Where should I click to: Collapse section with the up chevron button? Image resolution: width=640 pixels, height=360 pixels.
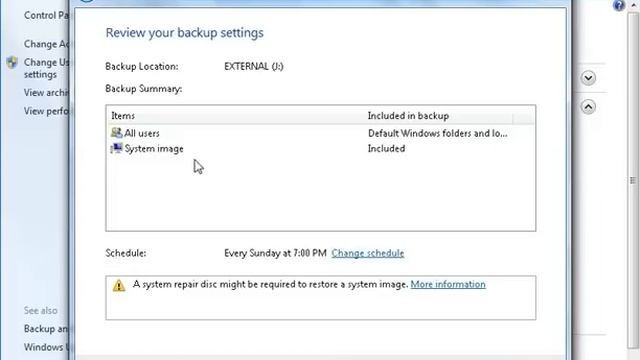[x=588, y=107]
